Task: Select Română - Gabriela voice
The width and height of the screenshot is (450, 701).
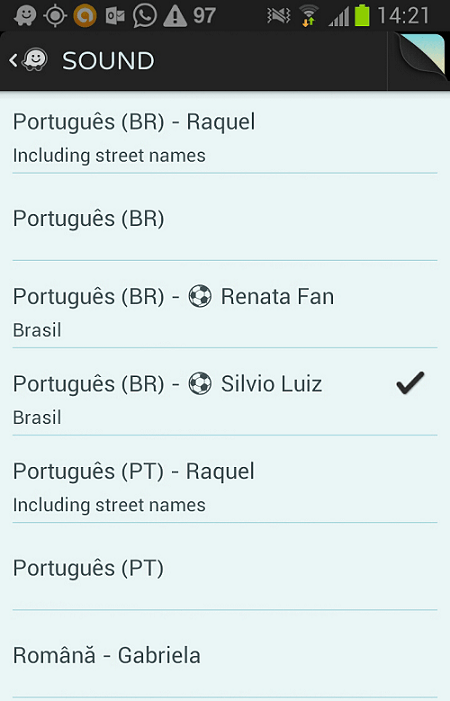Action: tap(225, 655)
